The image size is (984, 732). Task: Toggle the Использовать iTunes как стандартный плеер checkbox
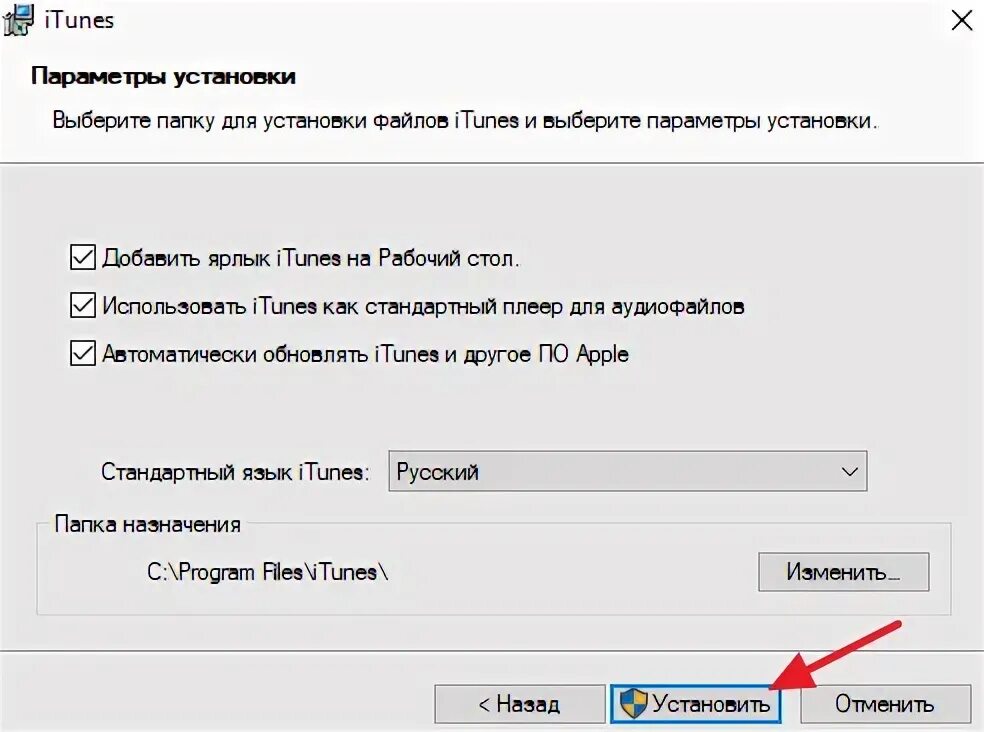tap(83, 306)
